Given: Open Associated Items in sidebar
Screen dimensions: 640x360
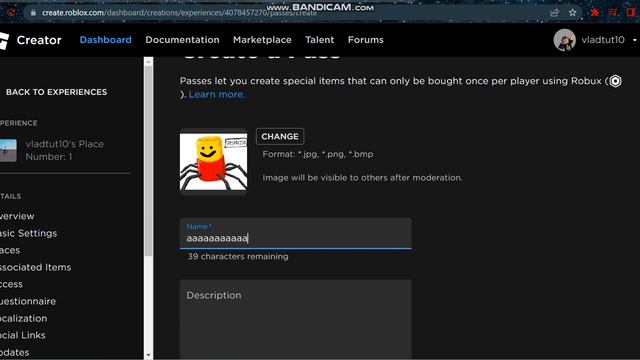Looking at the screenshot, I should pyautogui.click(x=36, y=267).
